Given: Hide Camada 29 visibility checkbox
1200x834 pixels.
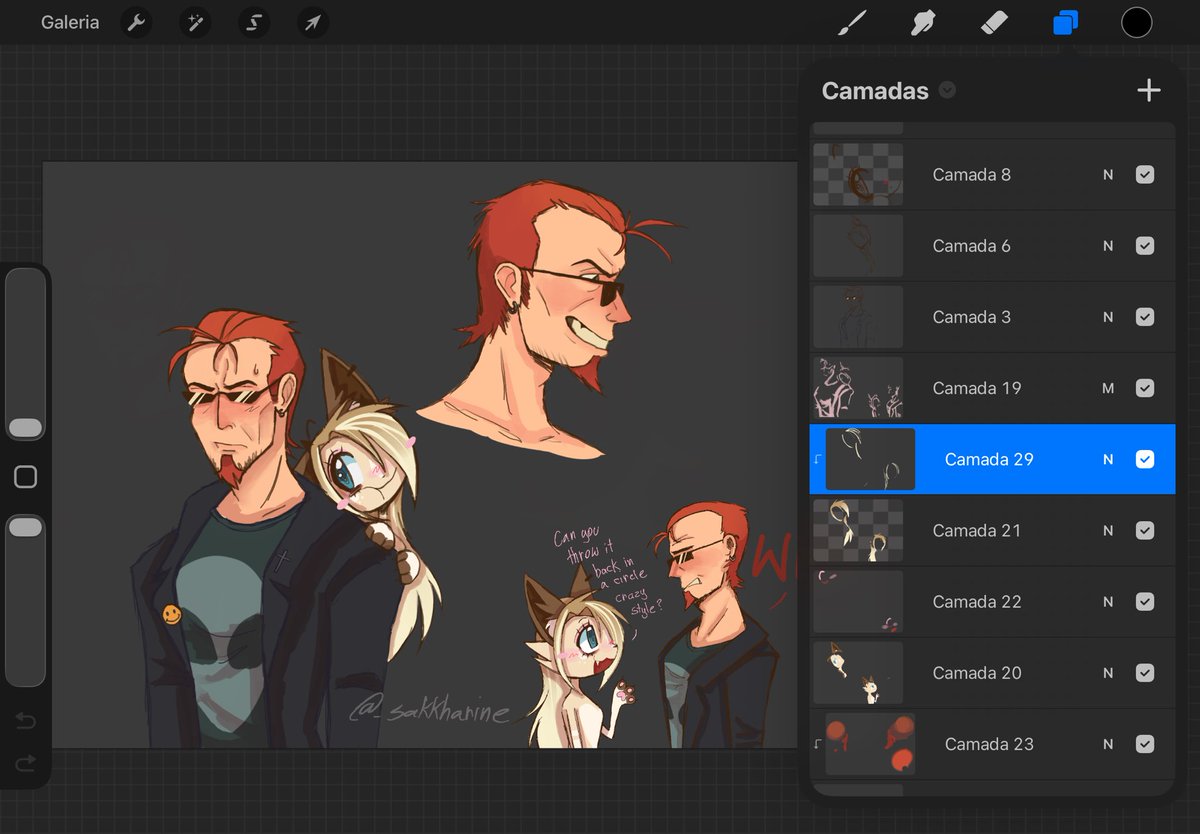Looking at the screenshot, I should coord(1145,459).
